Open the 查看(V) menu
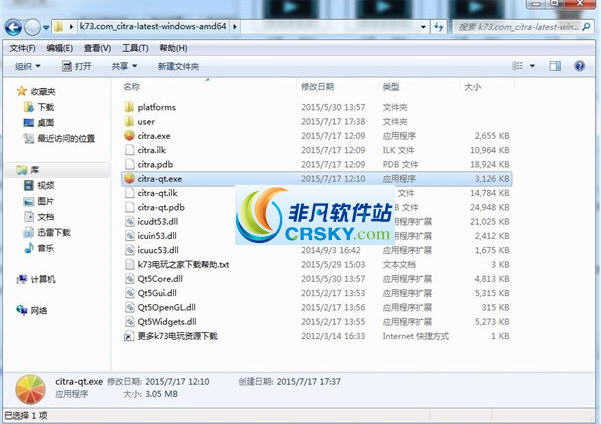Viewport: 601px width, 424px height. (97, 48)
